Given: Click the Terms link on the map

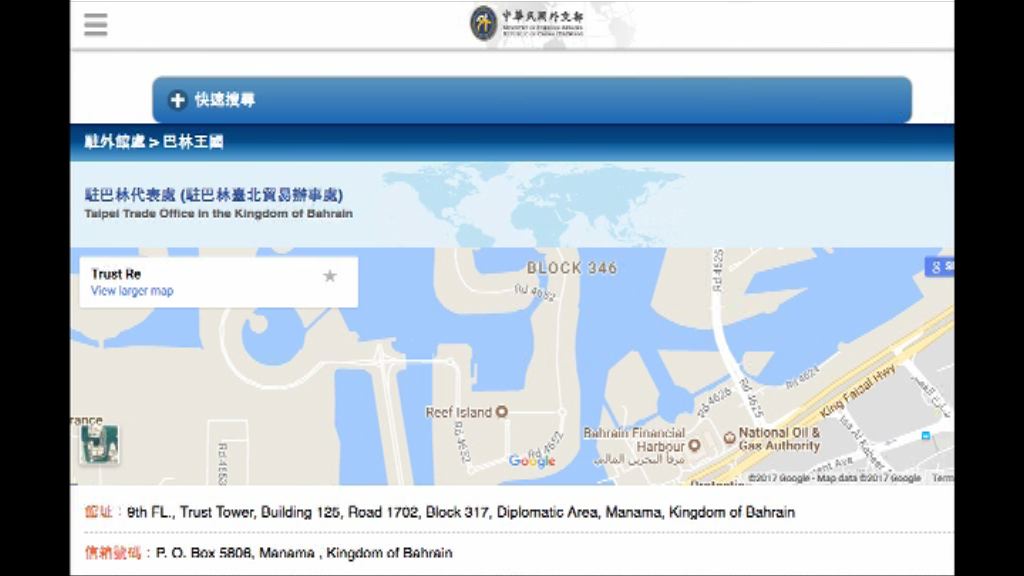Looking at the screenshot, I should (x=945, y=477).
